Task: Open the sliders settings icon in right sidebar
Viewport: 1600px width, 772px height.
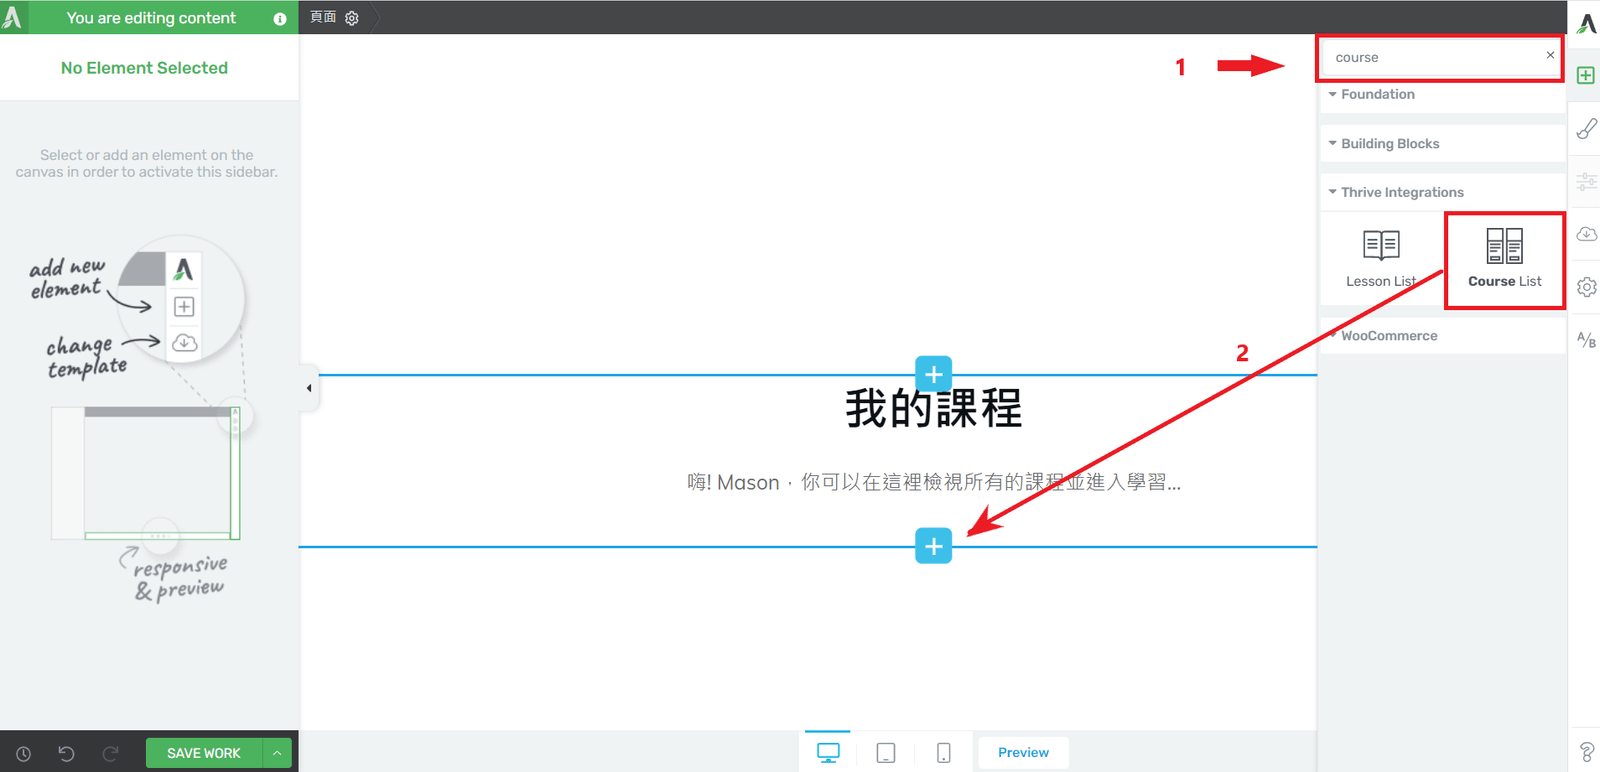Action: click(1586, 181)
